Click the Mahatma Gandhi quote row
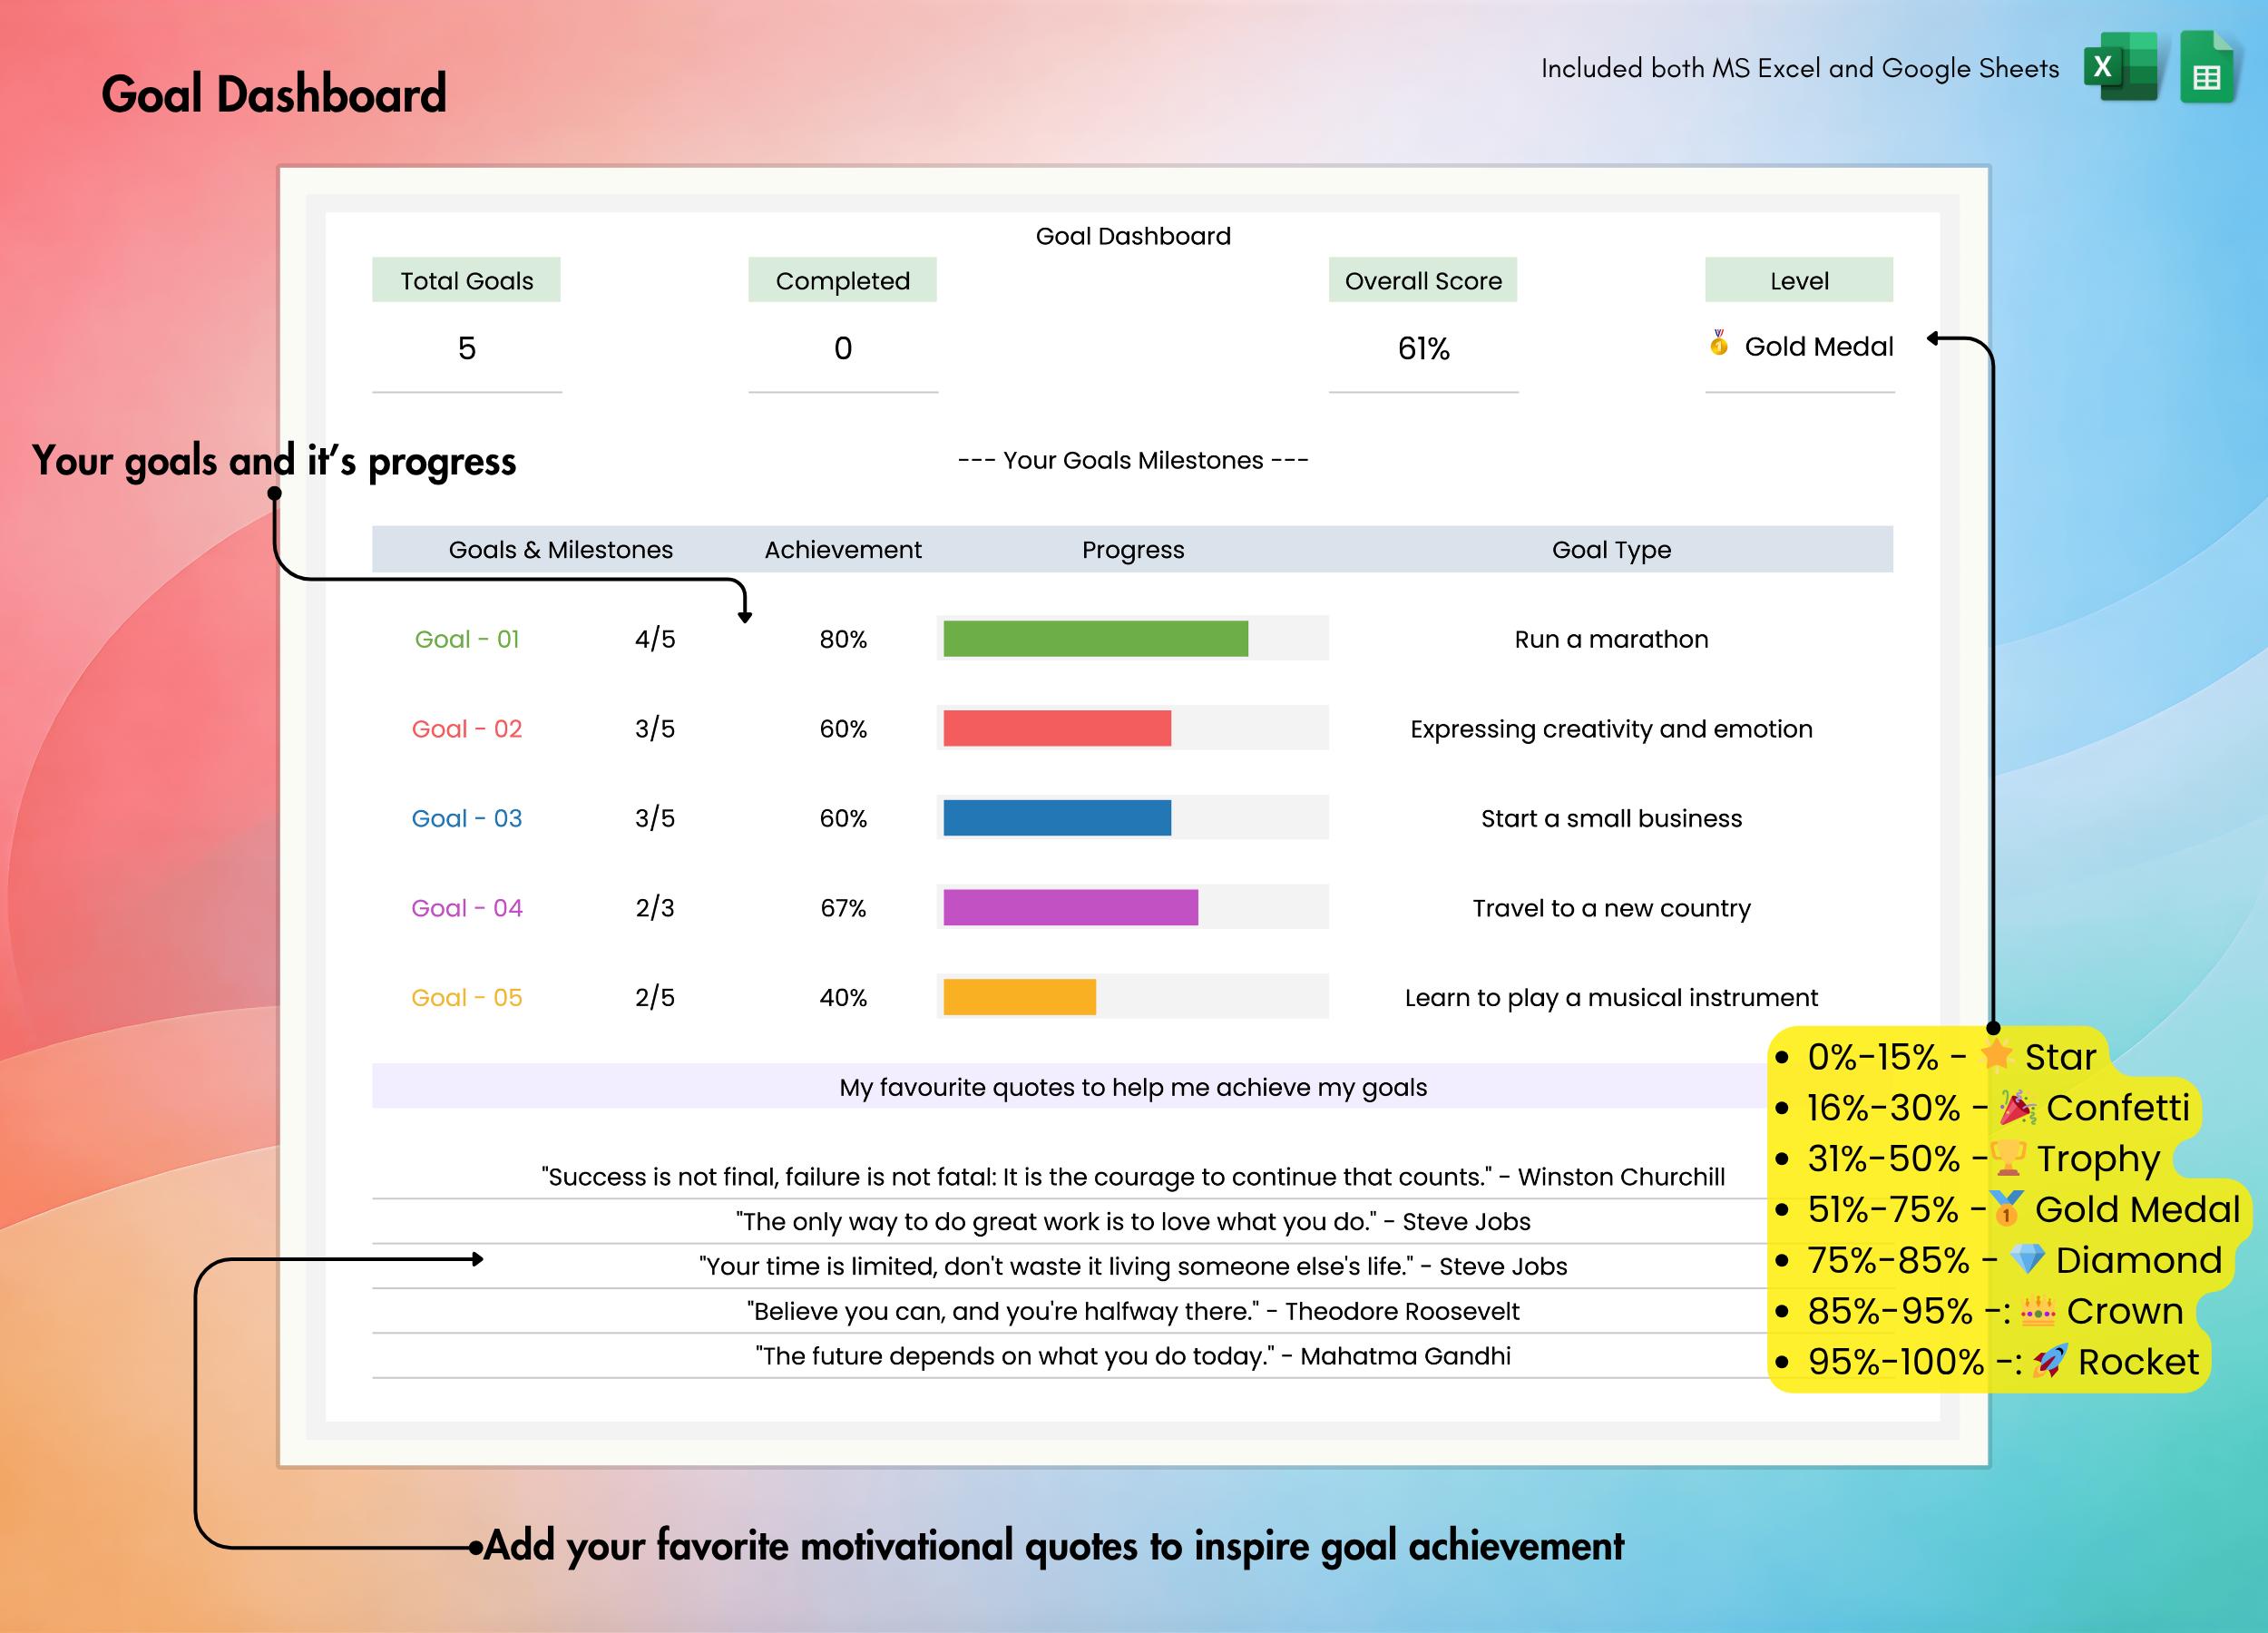The width and height of the screenshot is (2268, 1633). coord(1133,1355)
